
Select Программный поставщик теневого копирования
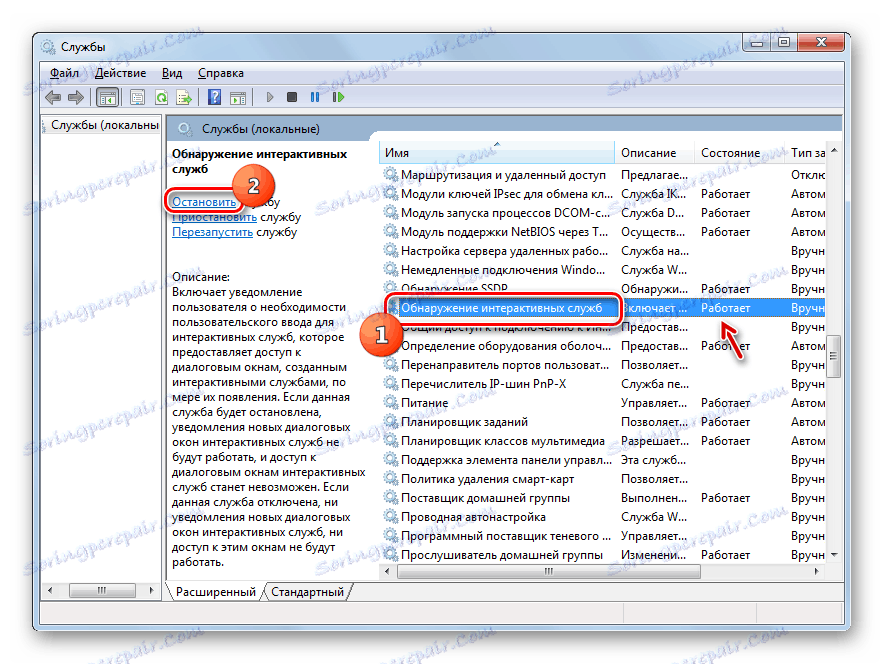(603, 536)
